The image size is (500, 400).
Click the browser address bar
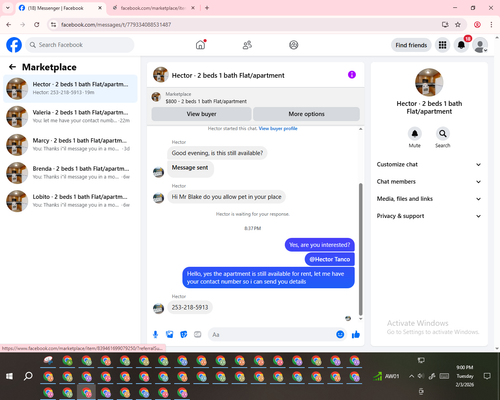click(247, 24)
